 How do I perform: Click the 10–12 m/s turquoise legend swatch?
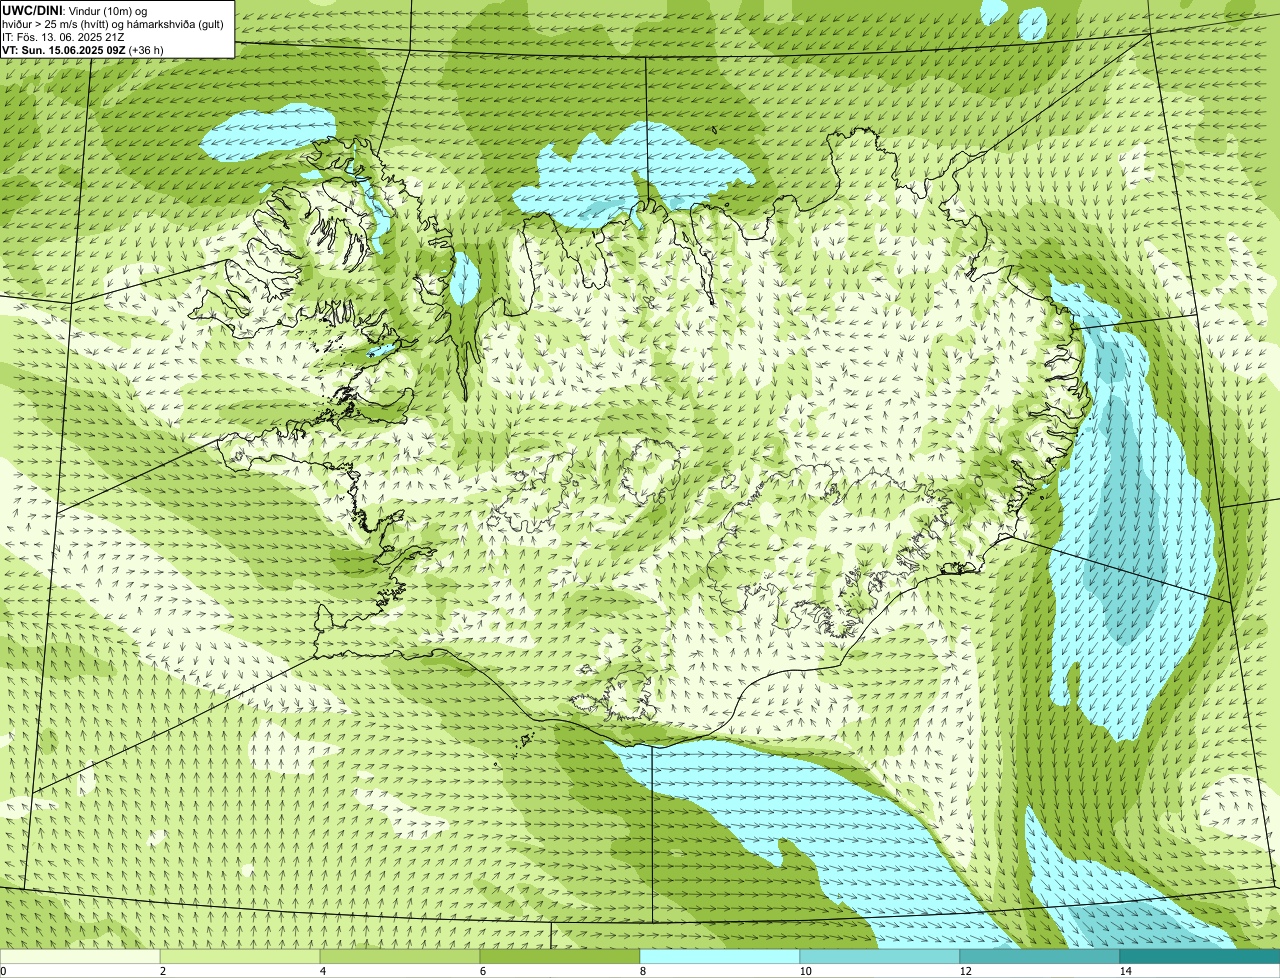(x=880, y=956)
